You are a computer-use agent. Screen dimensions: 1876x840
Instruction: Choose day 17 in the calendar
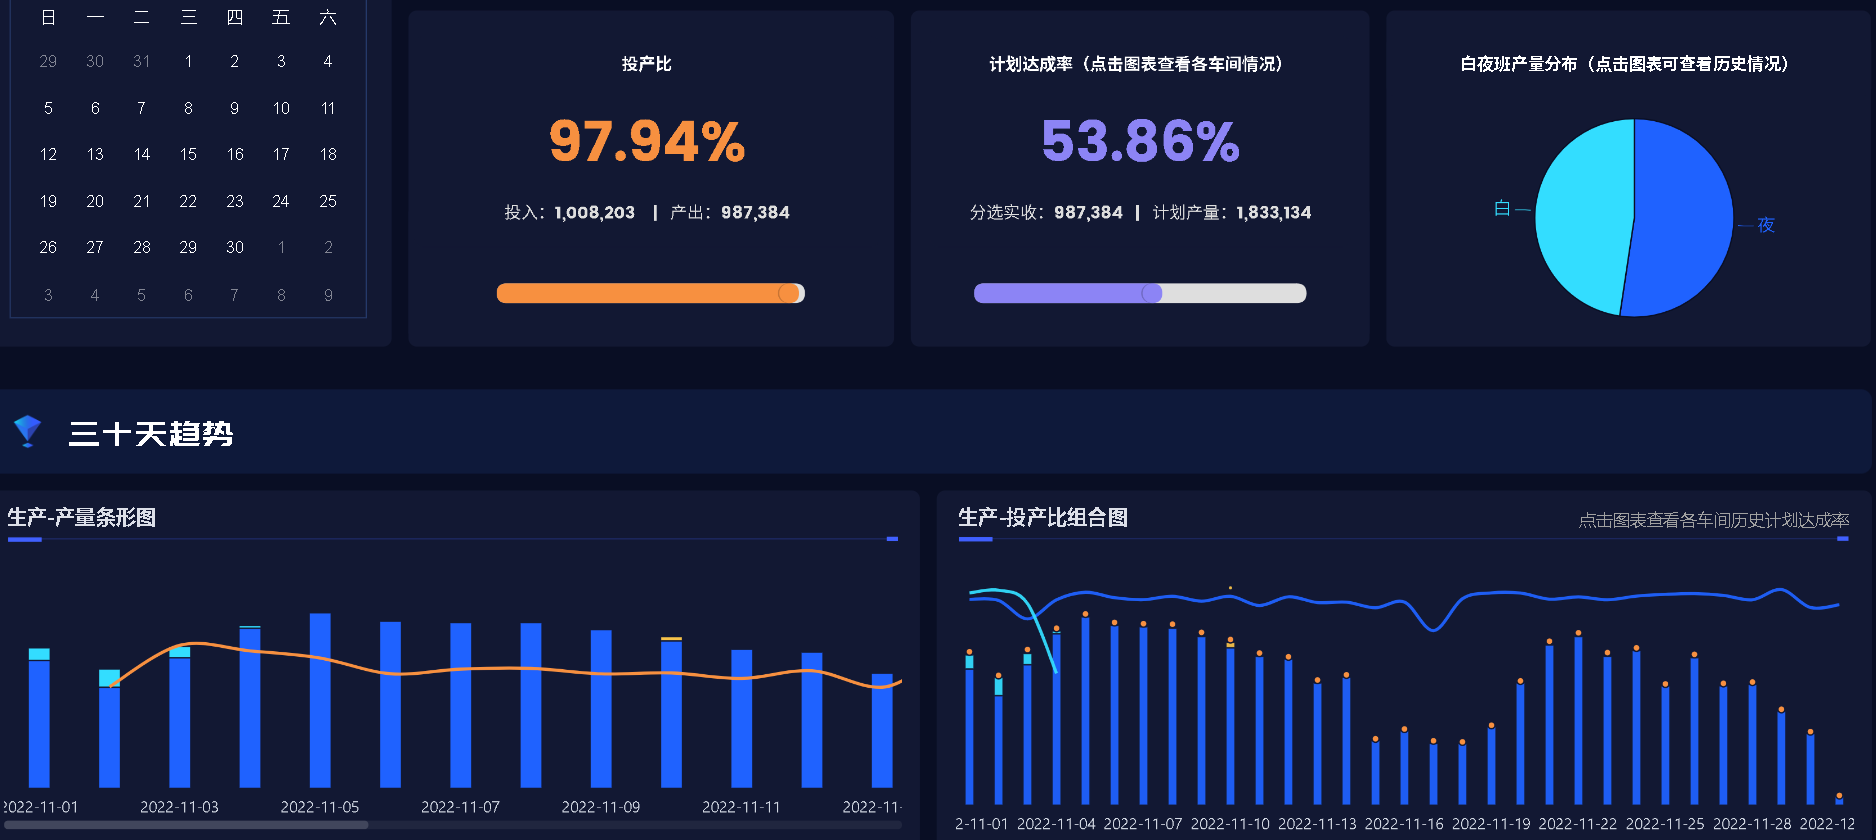(x=281, y=154)
